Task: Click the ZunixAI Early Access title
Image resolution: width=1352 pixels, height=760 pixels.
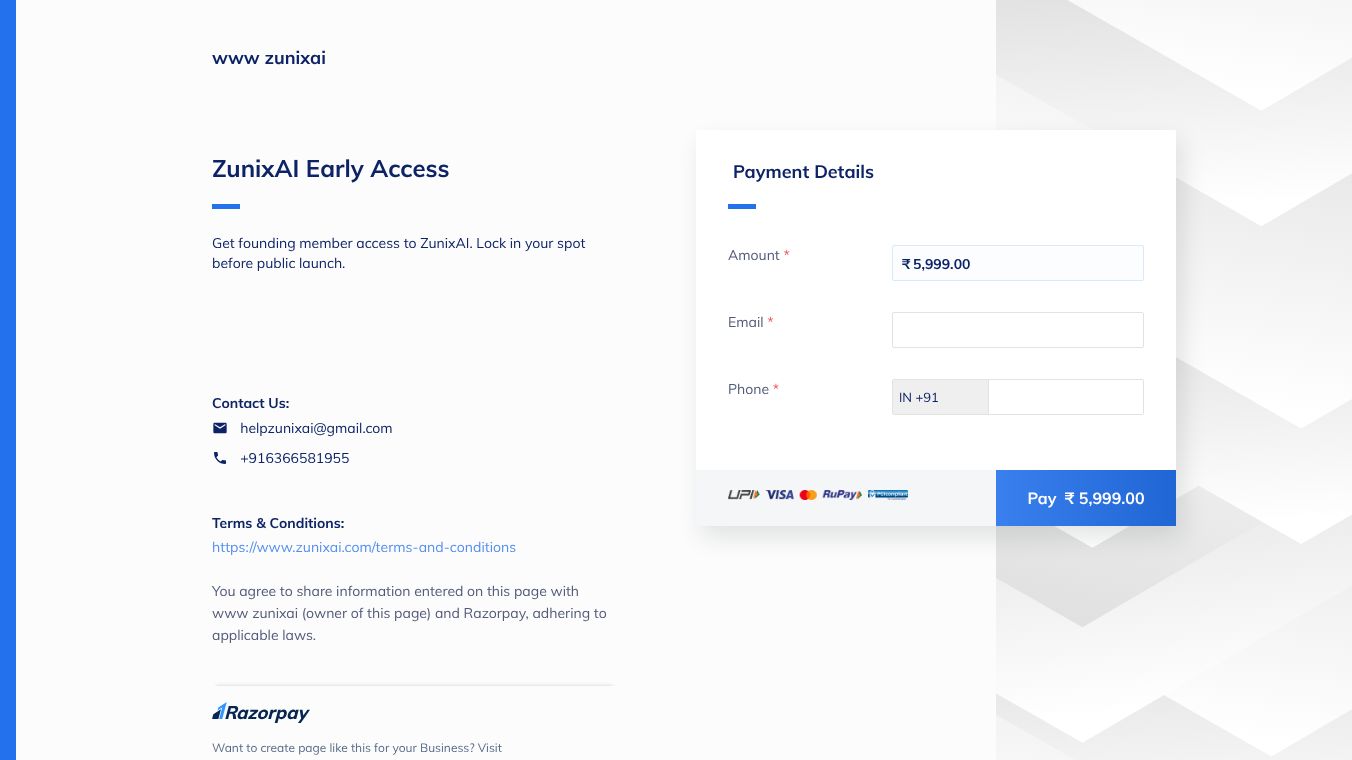Action: coord(330,169)
